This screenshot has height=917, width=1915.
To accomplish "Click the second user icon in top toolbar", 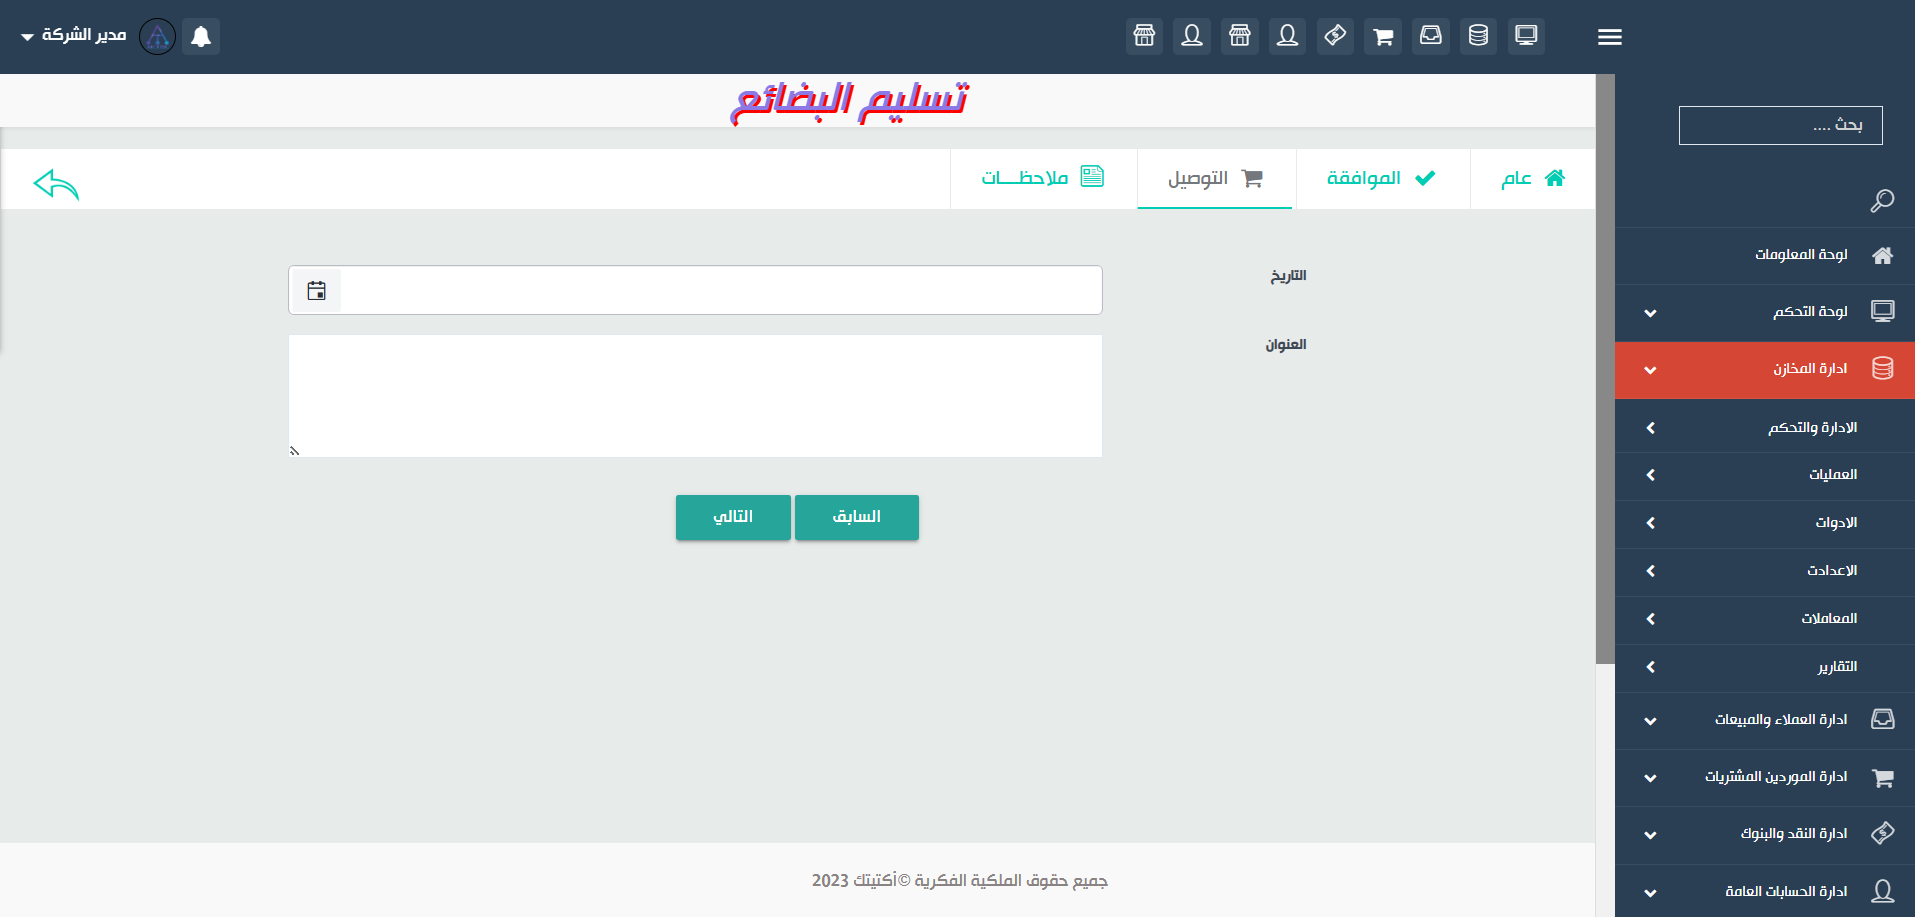I will click(x=1192, y=36).
